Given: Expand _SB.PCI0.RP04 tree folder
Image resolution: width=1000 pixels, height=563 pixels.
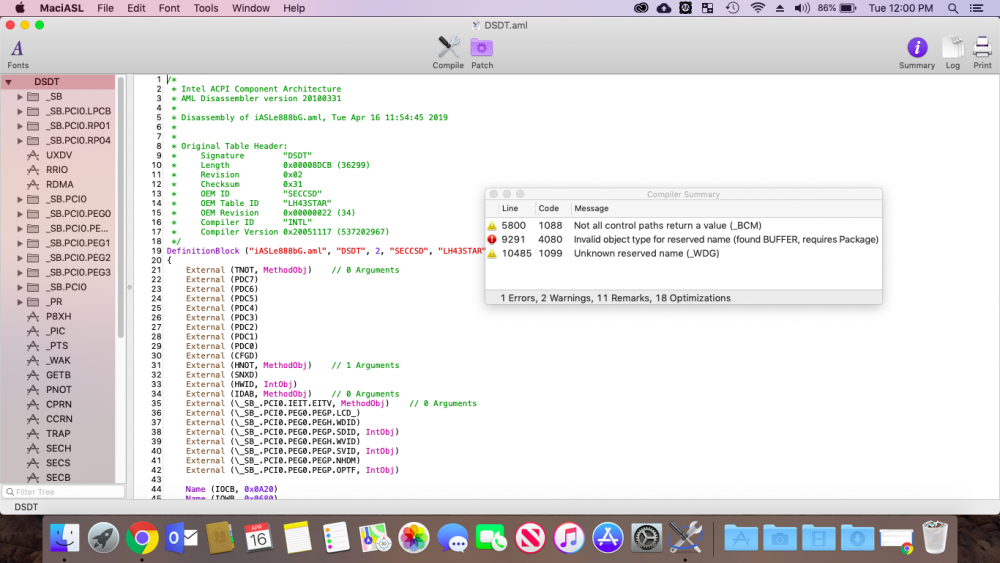Looking at the screenshot, I should pyautogui.click(x=20, y=141).
